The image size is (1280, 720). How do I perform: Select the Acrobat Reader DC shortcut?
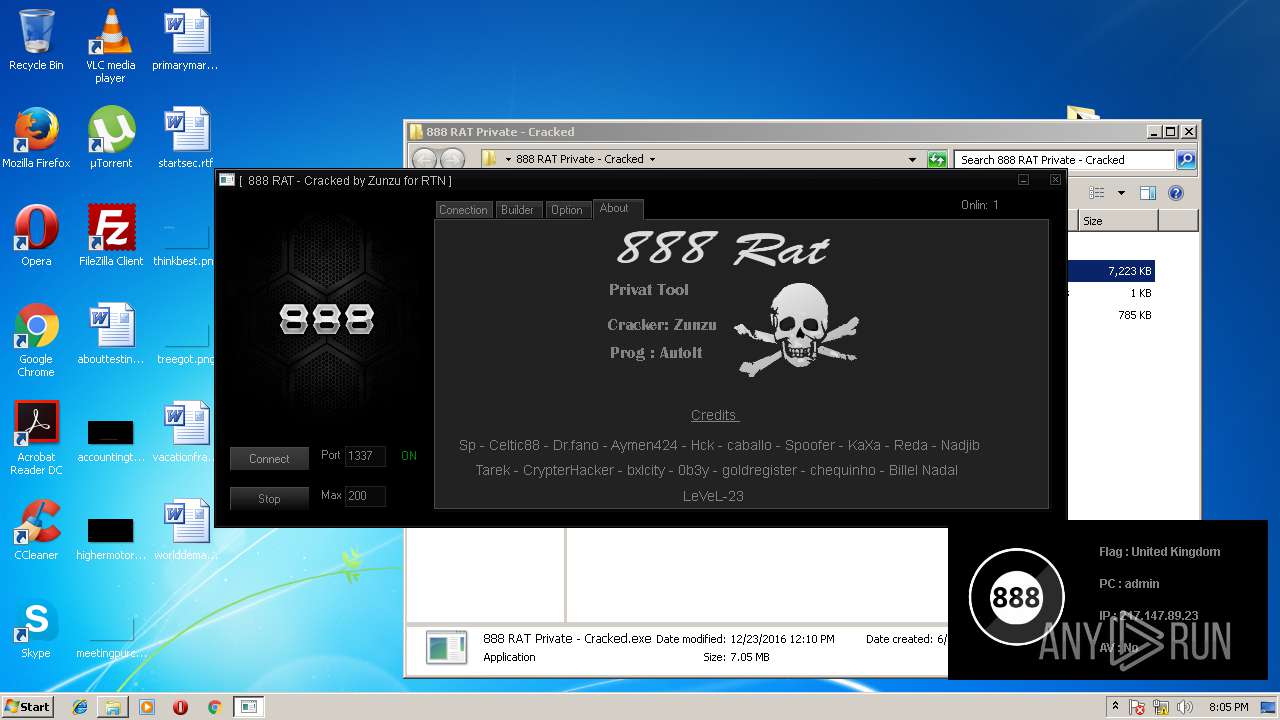[x=36, y=438]
